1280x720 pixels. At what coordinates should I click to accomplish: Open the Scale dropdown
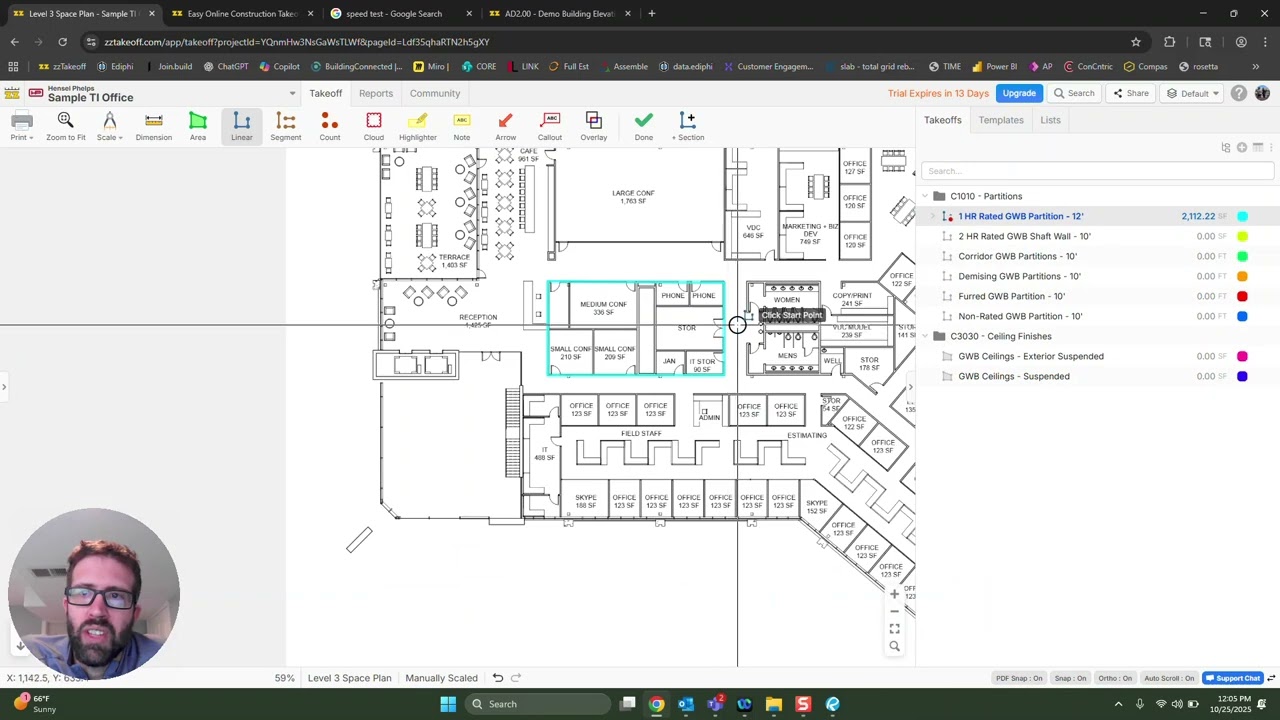click(x=110, y=126)
